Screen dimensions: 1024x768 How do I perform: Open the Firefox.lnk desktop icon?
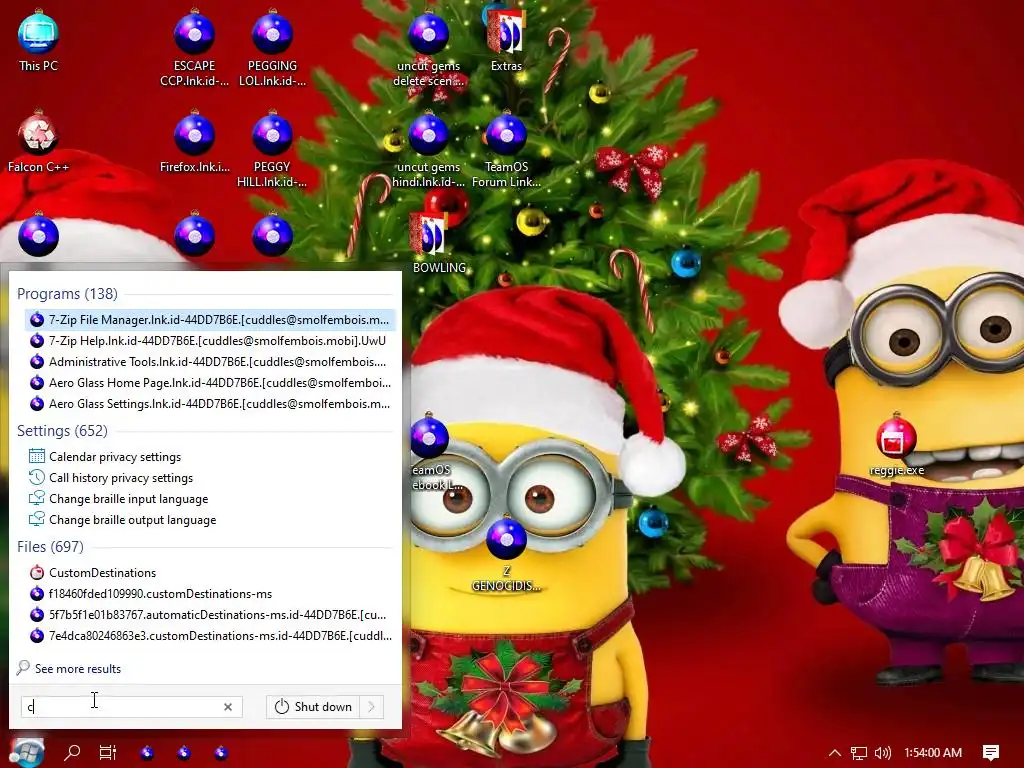pos(195,142)
